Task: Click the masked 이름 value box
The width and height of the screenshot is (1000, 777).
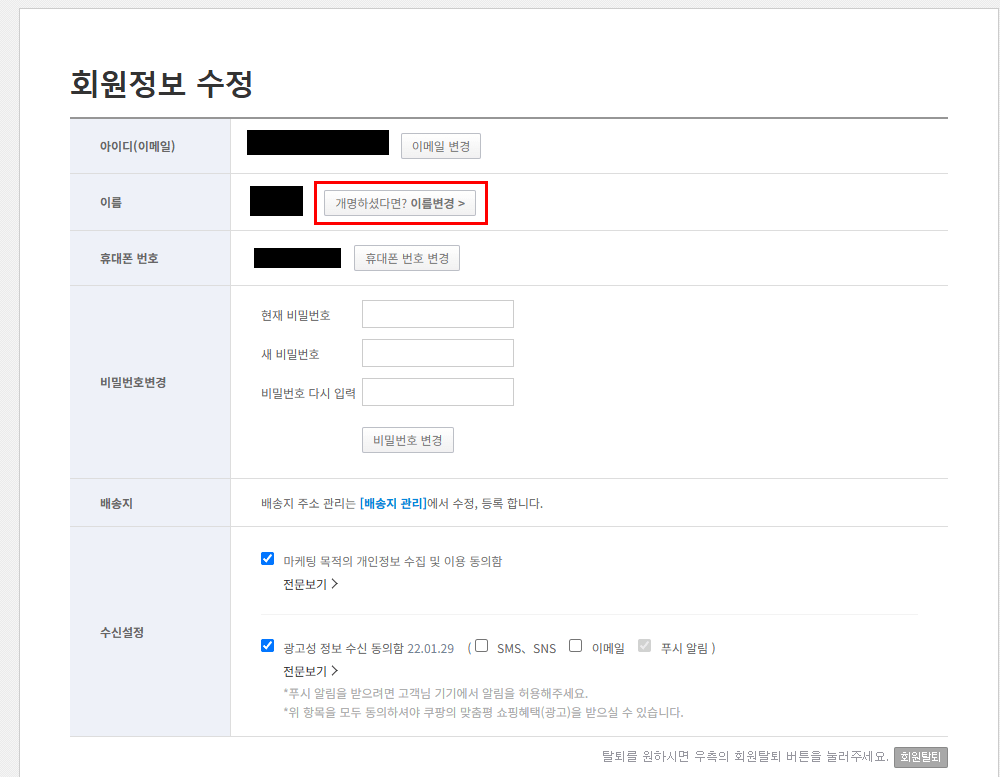Action: pos(275,201)
